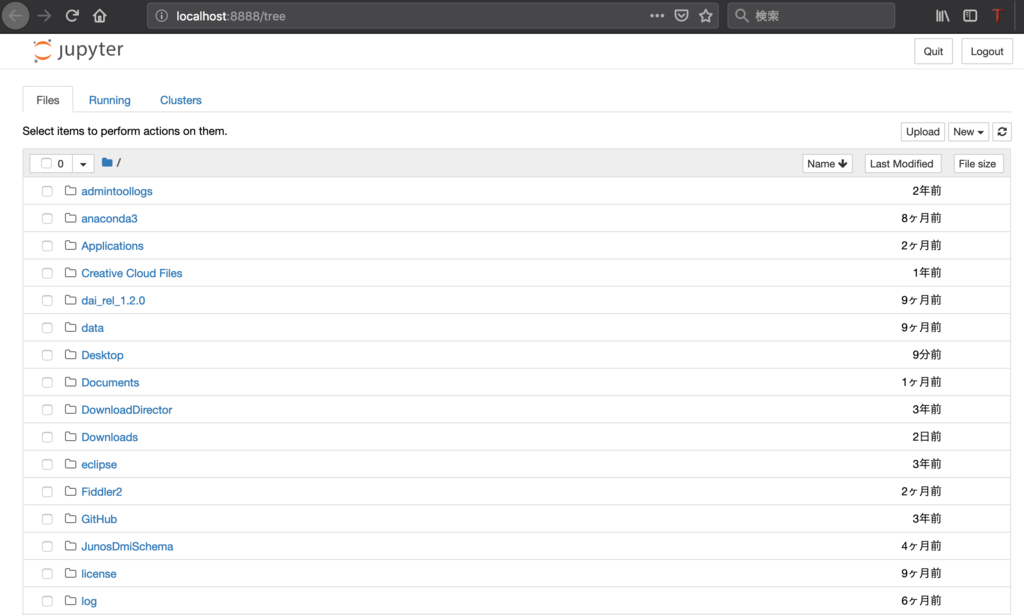
Task: Click the Downloads modified time 2日前
Action: click(927, 437)
